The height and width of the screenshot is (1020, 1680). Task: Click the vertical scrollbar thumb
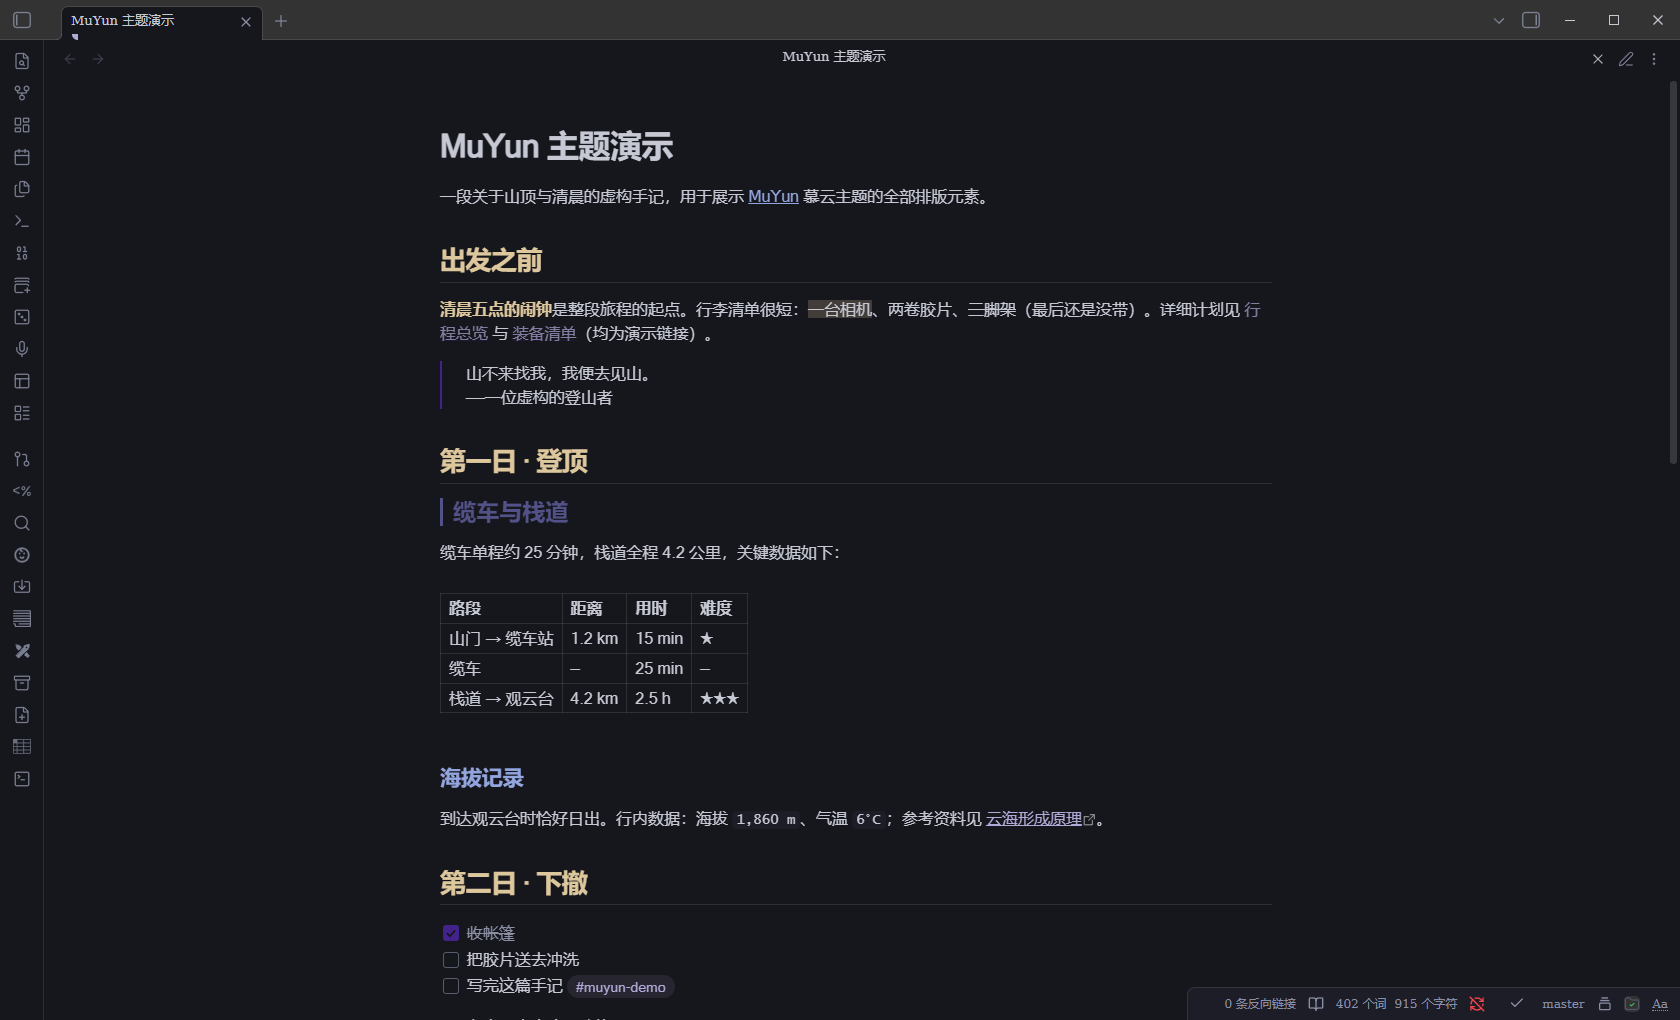1673,272
